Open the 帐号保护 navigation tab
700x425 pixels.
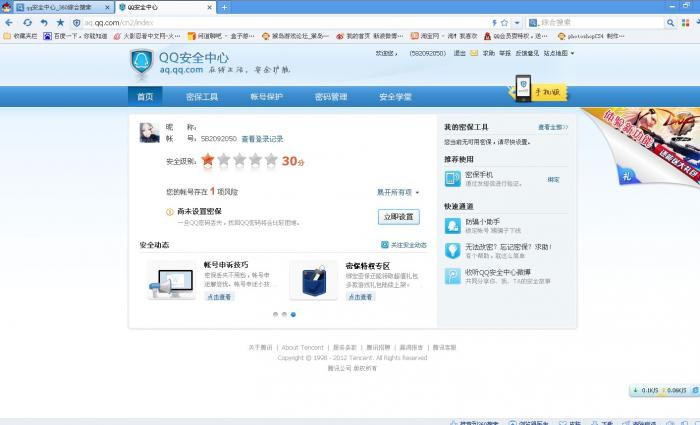(x=267, y=96)
